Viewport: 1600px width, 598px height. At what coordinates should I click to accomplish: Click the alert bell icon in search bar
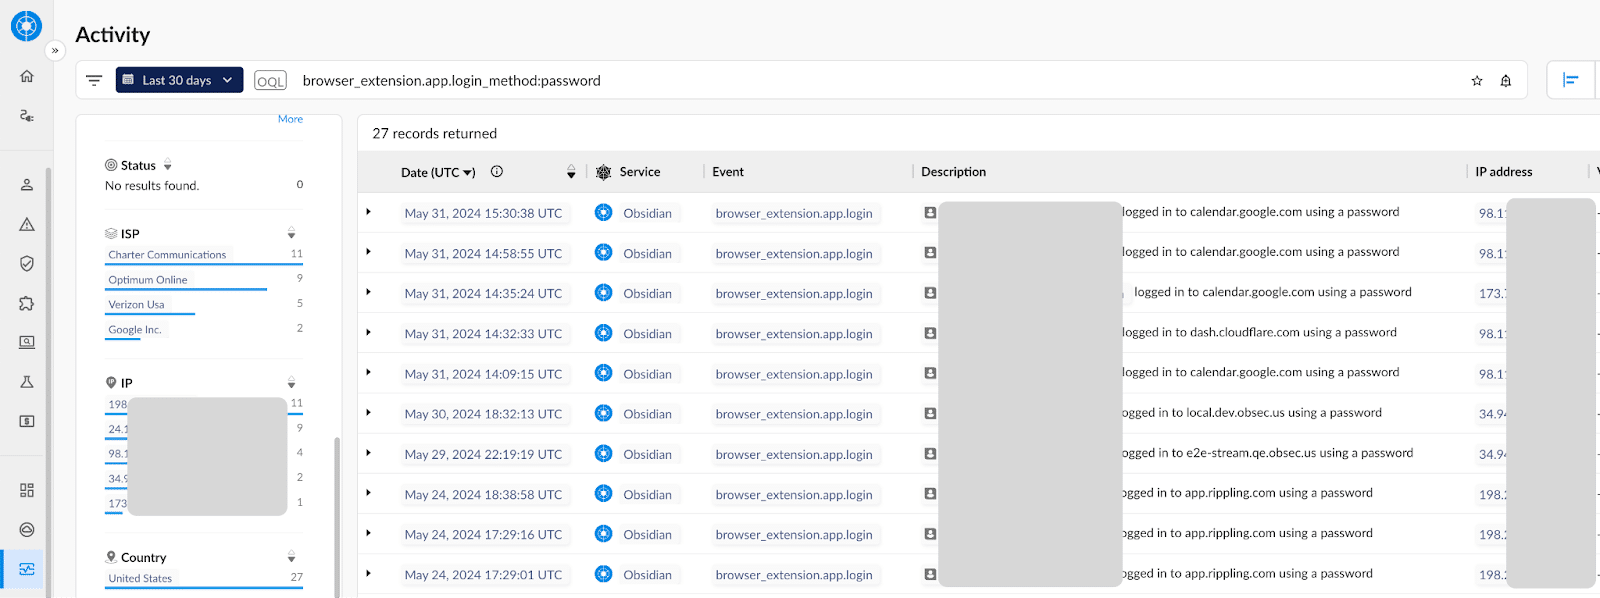coord(1506,81)
